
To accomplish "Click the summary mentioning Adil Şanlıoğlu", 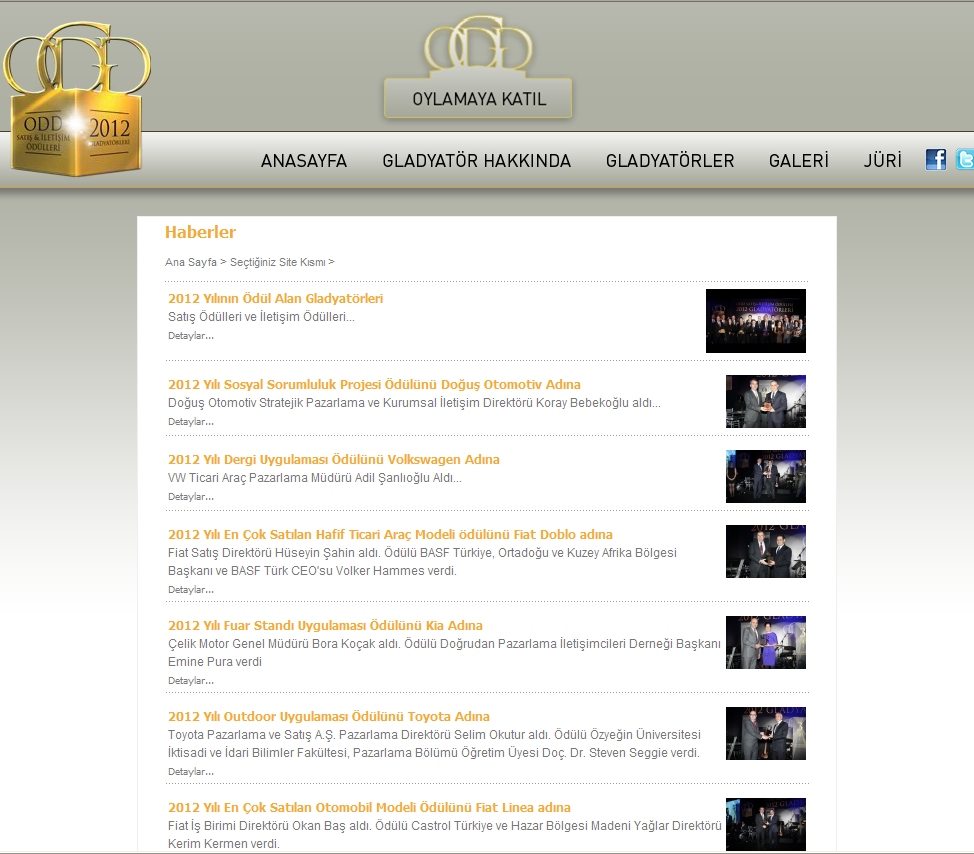I will (x=314, y=478).
